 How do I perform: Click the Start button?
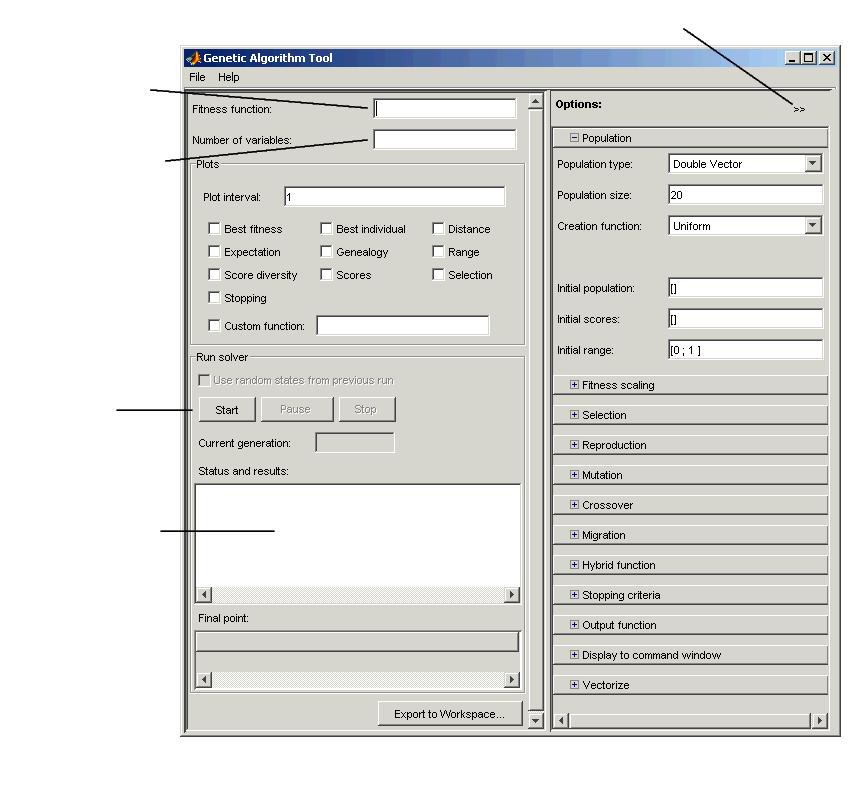point(227,409)
